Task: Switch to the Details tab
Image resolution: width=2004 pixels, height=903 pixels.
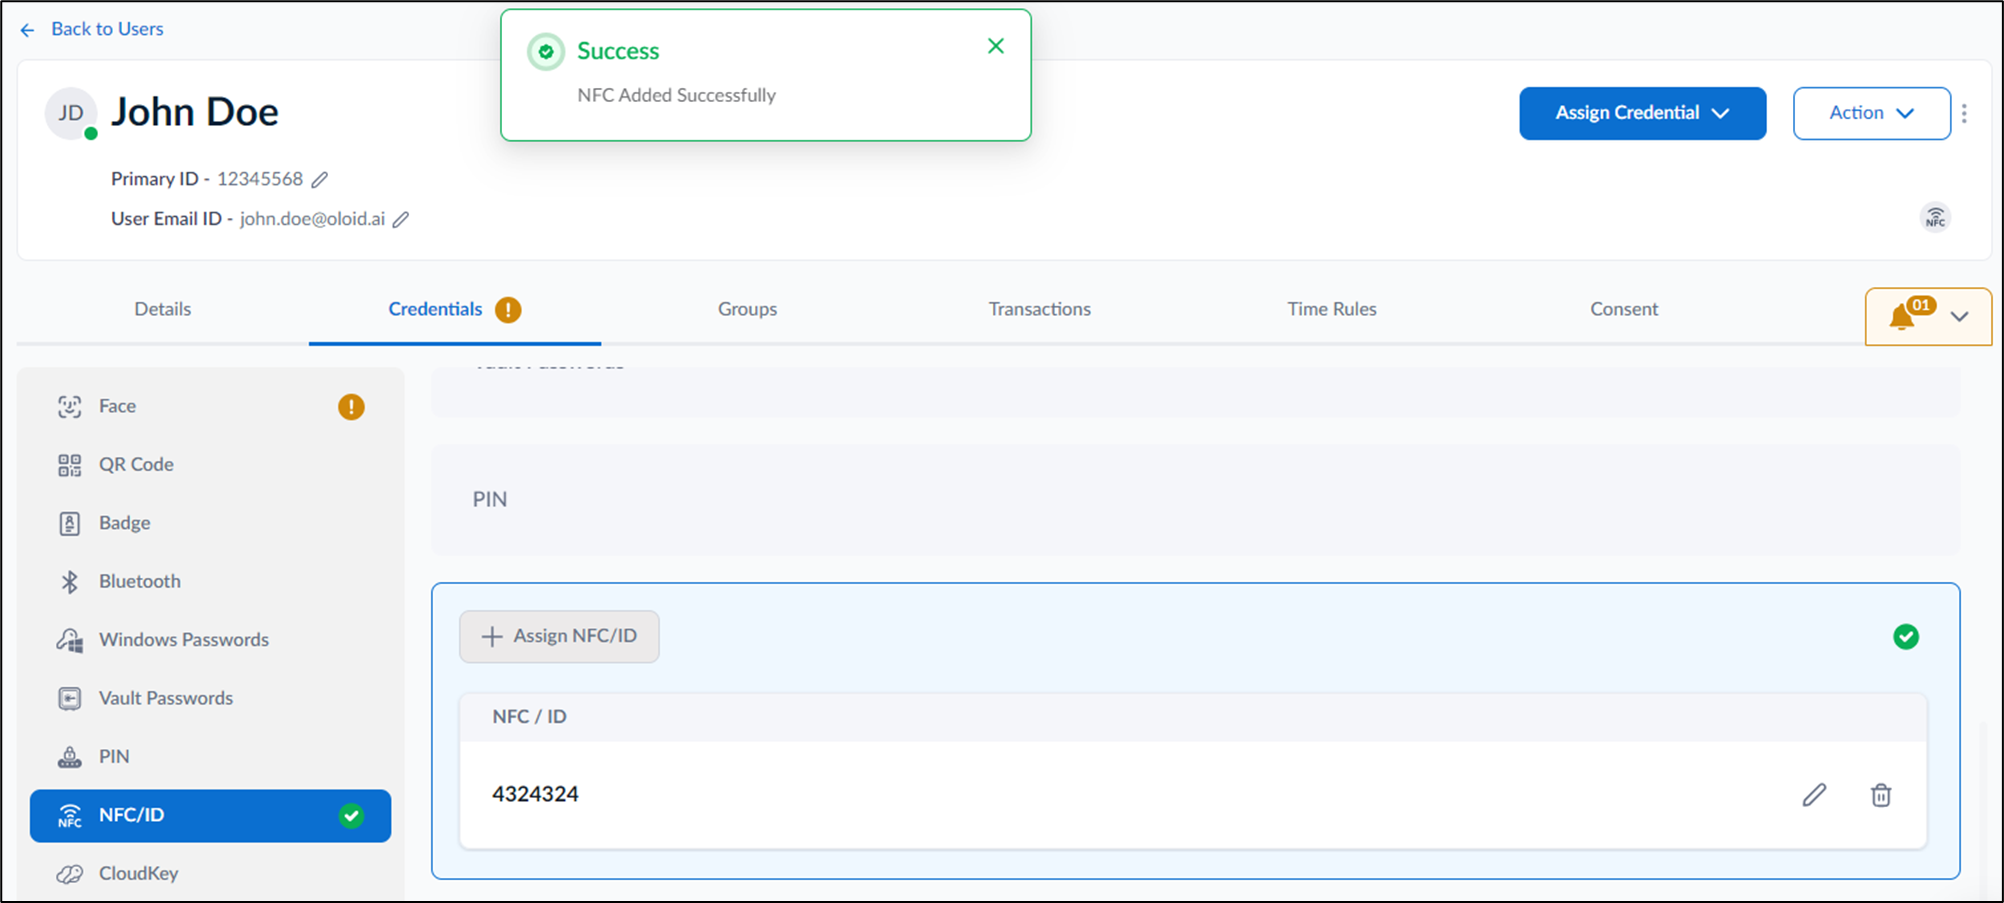Action: click(x=163, y=309)
